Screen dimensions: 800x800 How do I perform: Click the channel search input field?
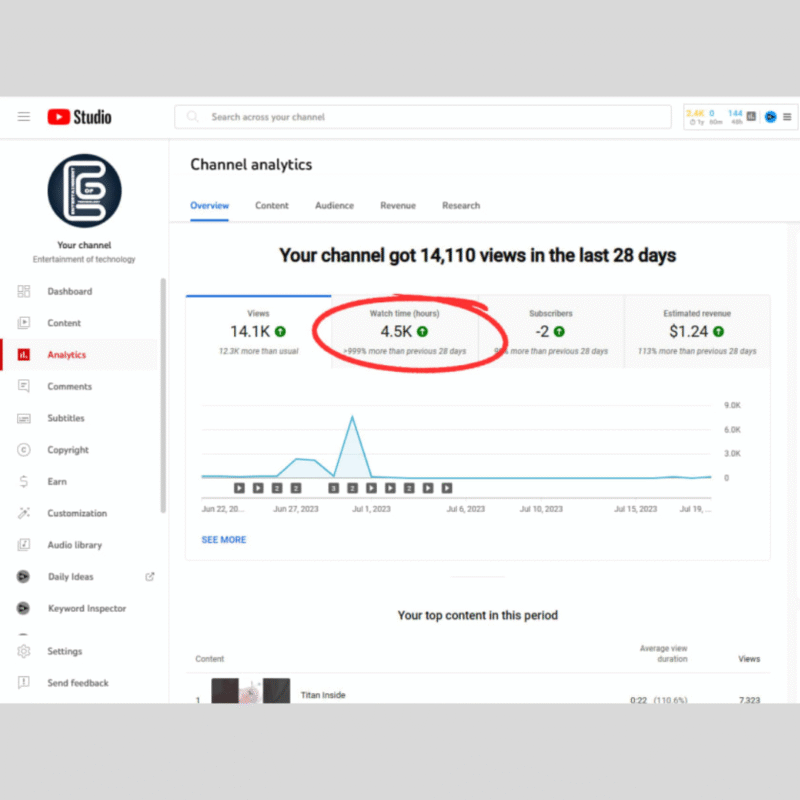pos(420,117)
